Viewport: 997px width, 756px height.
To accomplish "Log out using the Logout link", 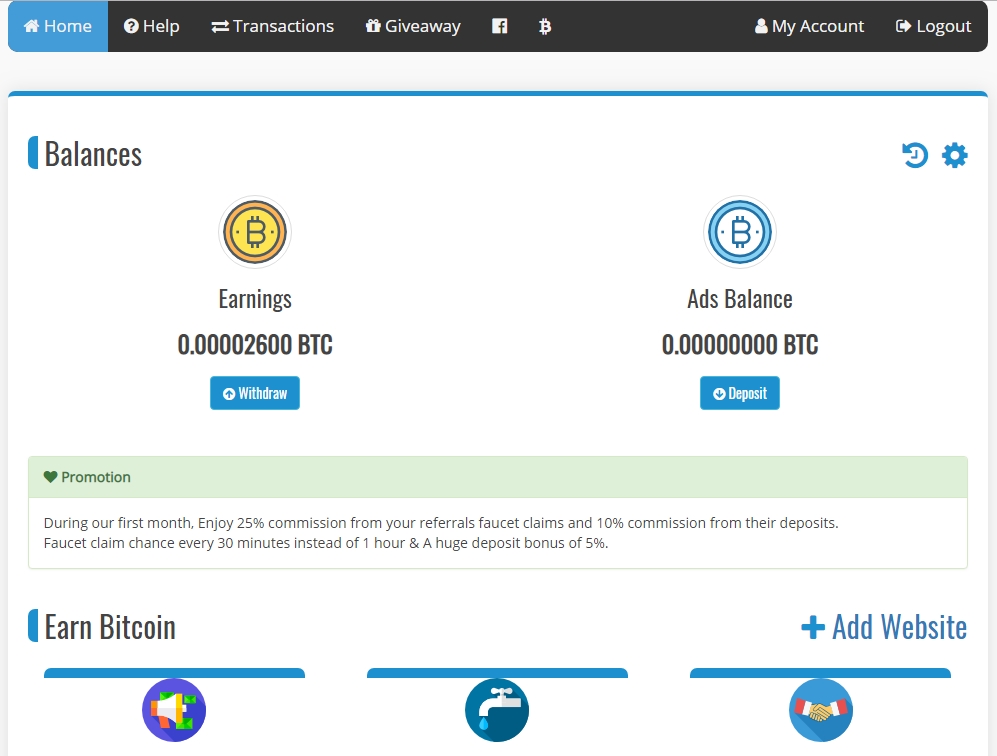I will [933, 26].
